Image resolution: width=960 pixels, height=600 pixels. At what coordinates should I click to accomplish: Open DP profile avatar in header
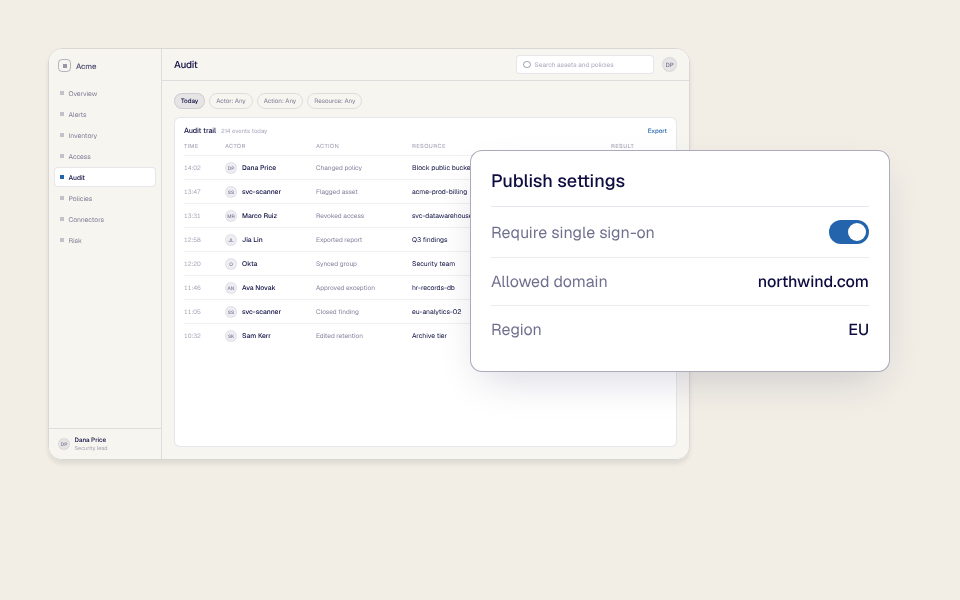pos(669,64)
